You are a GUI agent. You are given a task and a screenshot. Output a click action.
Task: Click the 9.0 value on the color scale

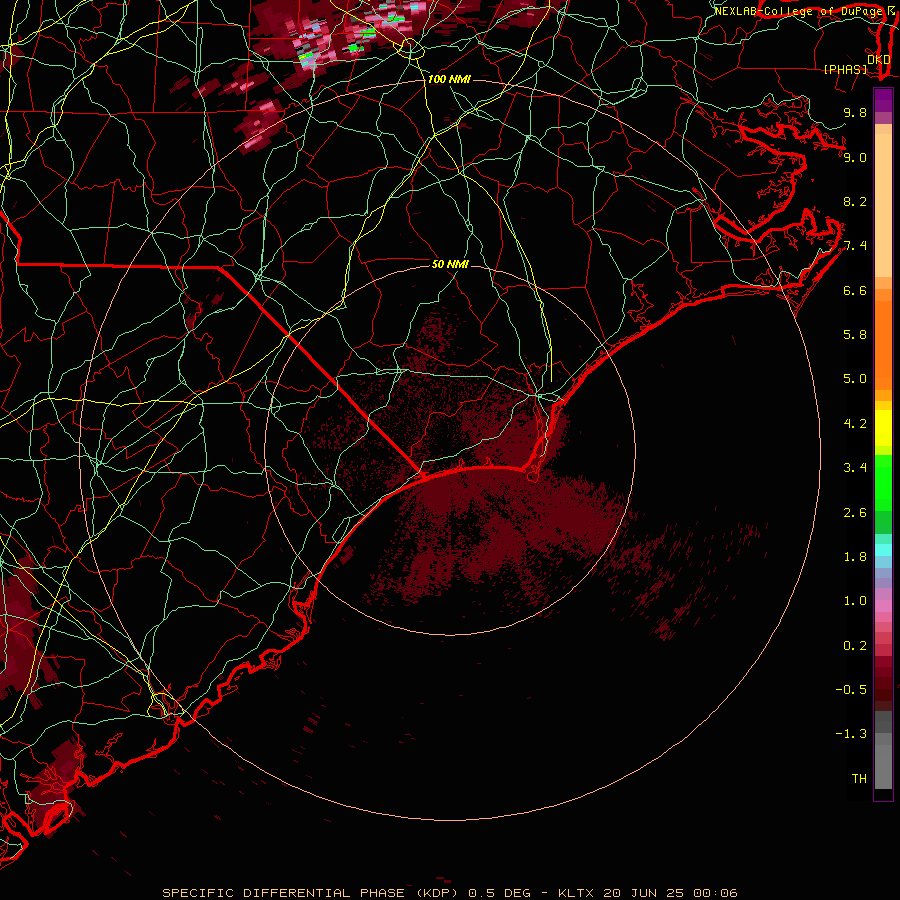point(855,157)
